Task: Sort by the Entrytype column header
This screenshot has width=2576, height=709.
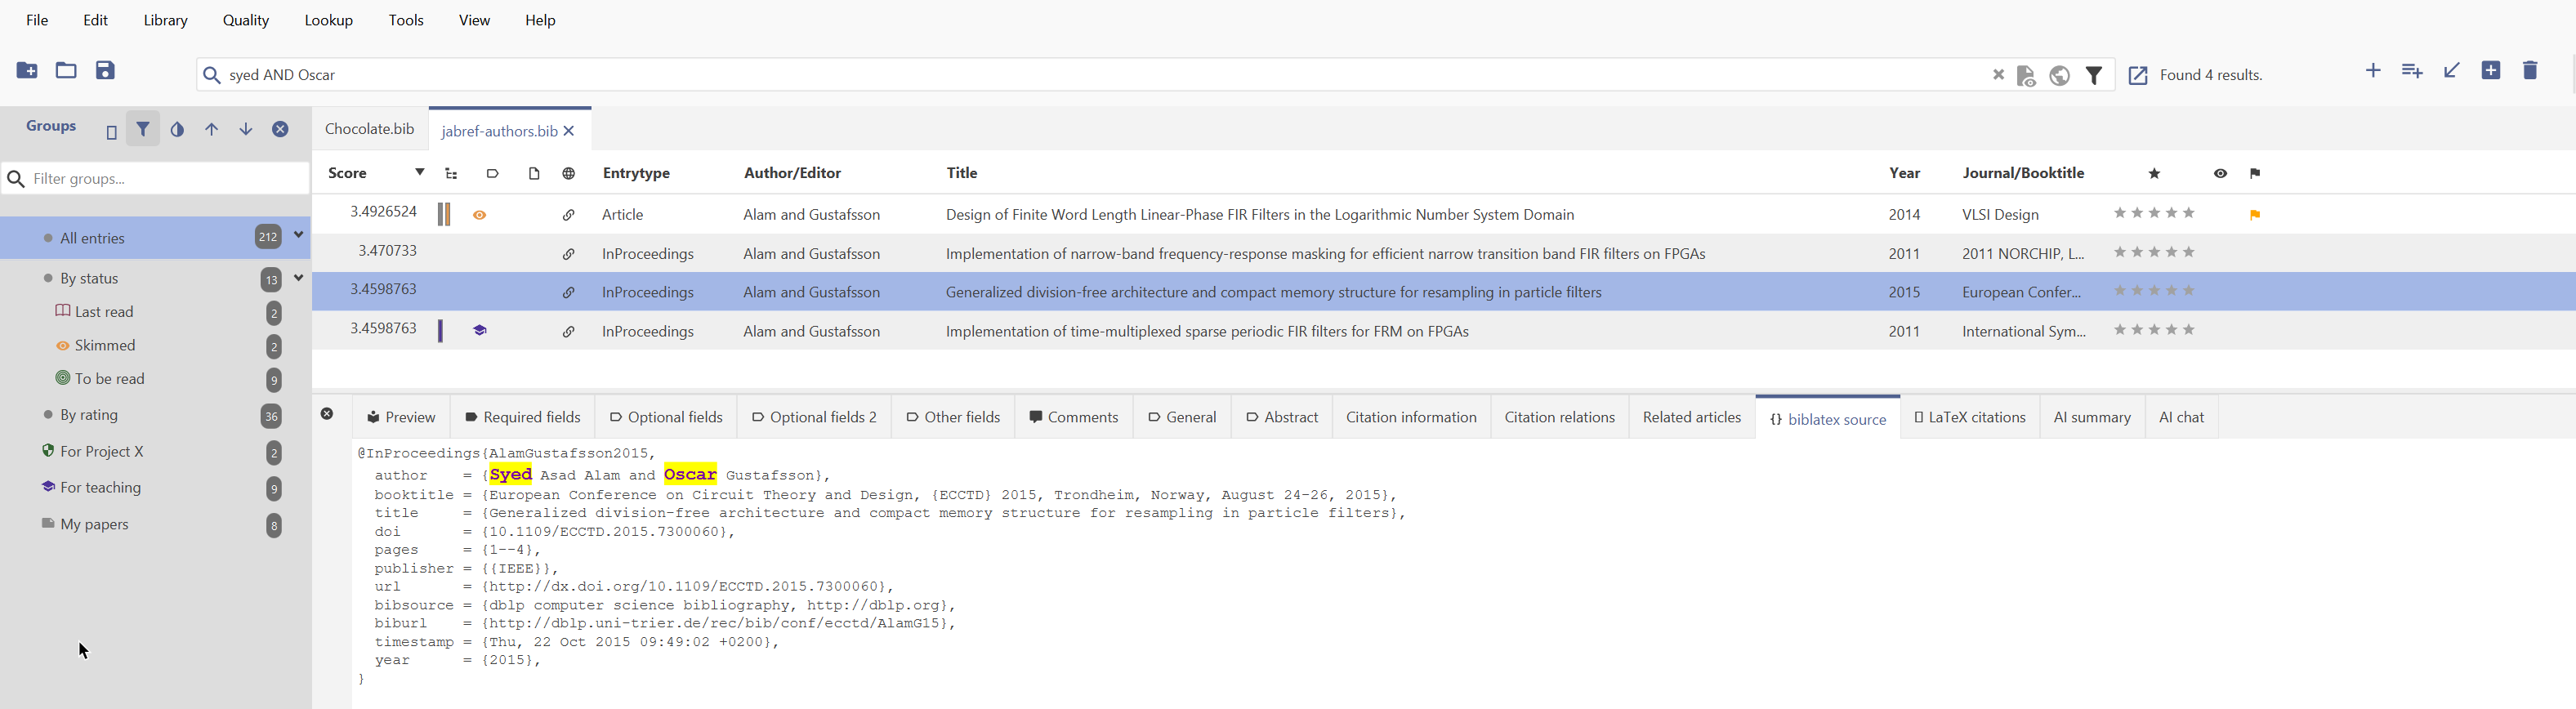Action: [x=636, y=173]
